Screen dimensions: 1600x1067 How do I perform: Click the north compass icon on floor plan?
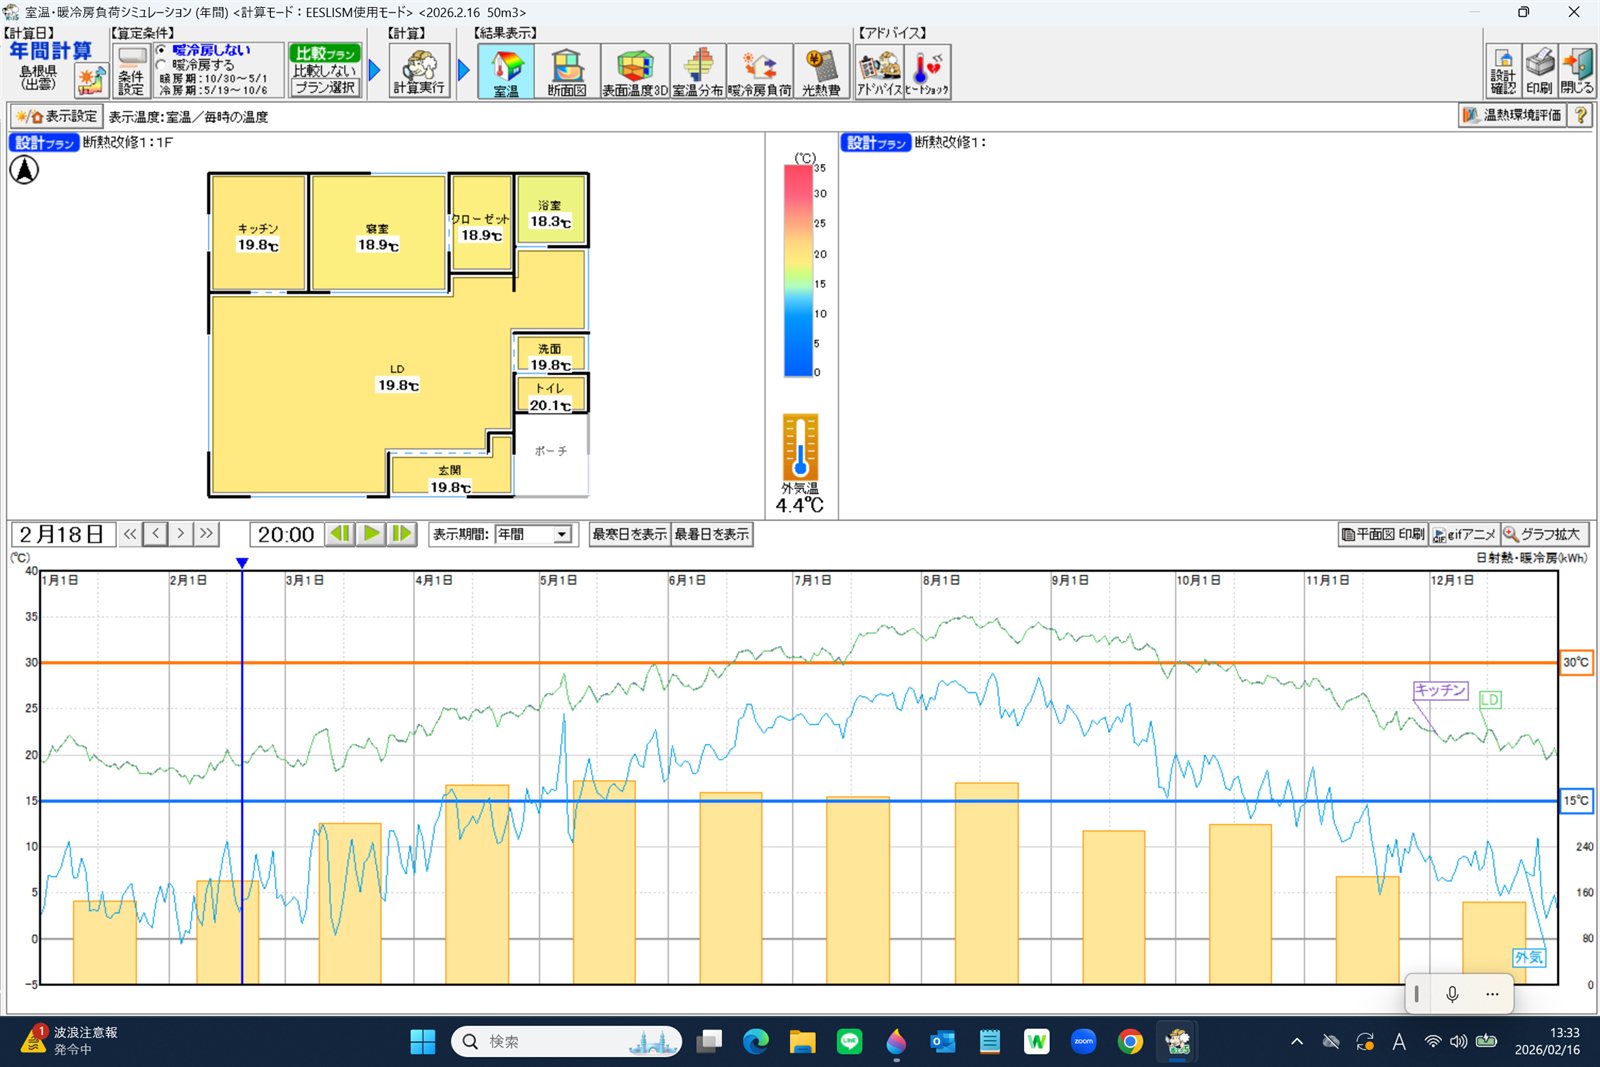[24, 170]
